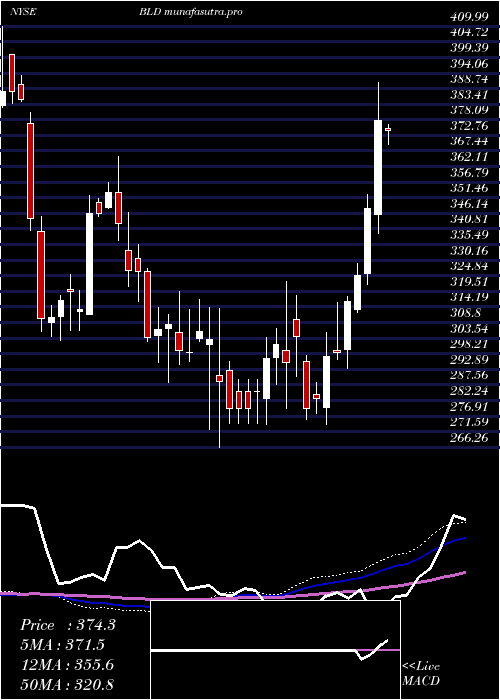Viewport: 500px width, 700px height.
Task: Select the 409.99 price axis label
Action: pos(468,17)
